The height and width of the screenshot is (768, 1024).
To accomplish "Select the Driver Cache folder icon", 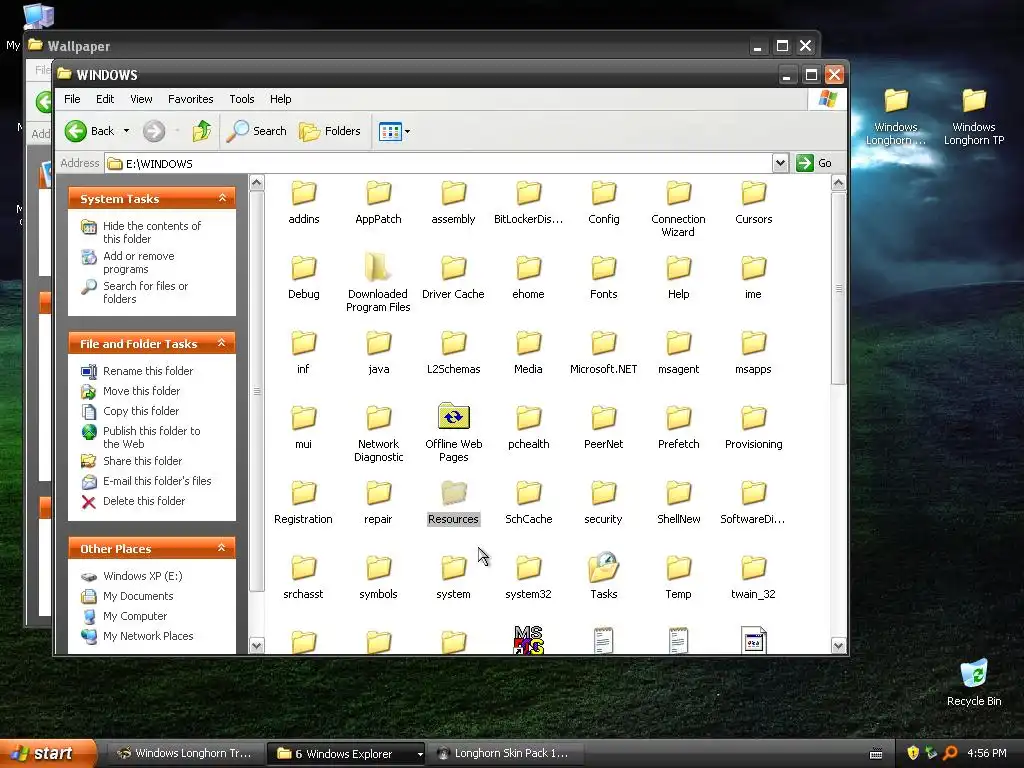I will (x=454, y=268).
